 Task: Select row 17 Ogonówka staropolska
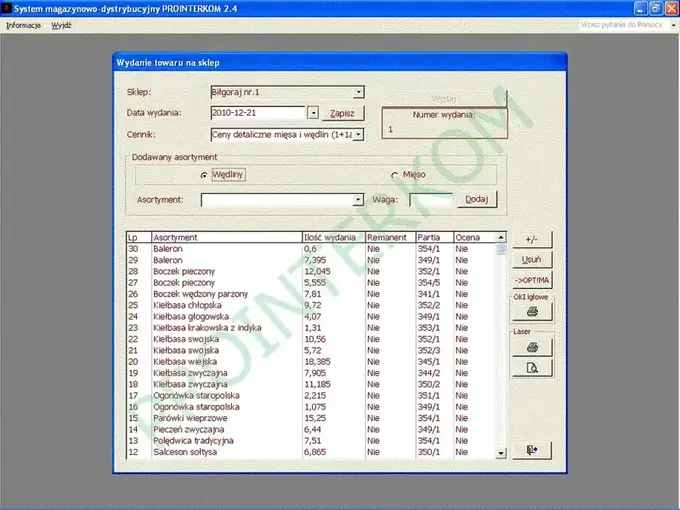311,396
